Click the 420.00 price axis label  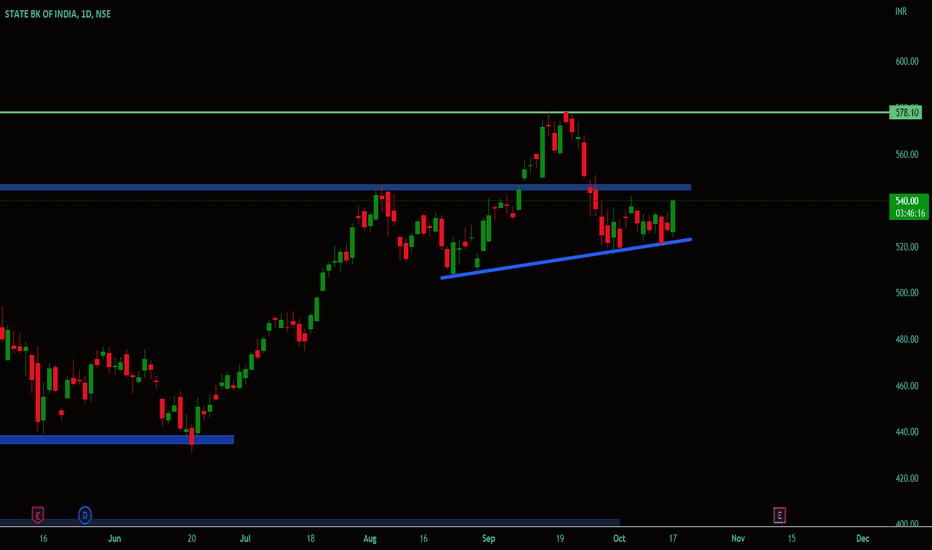coord(907,478)
